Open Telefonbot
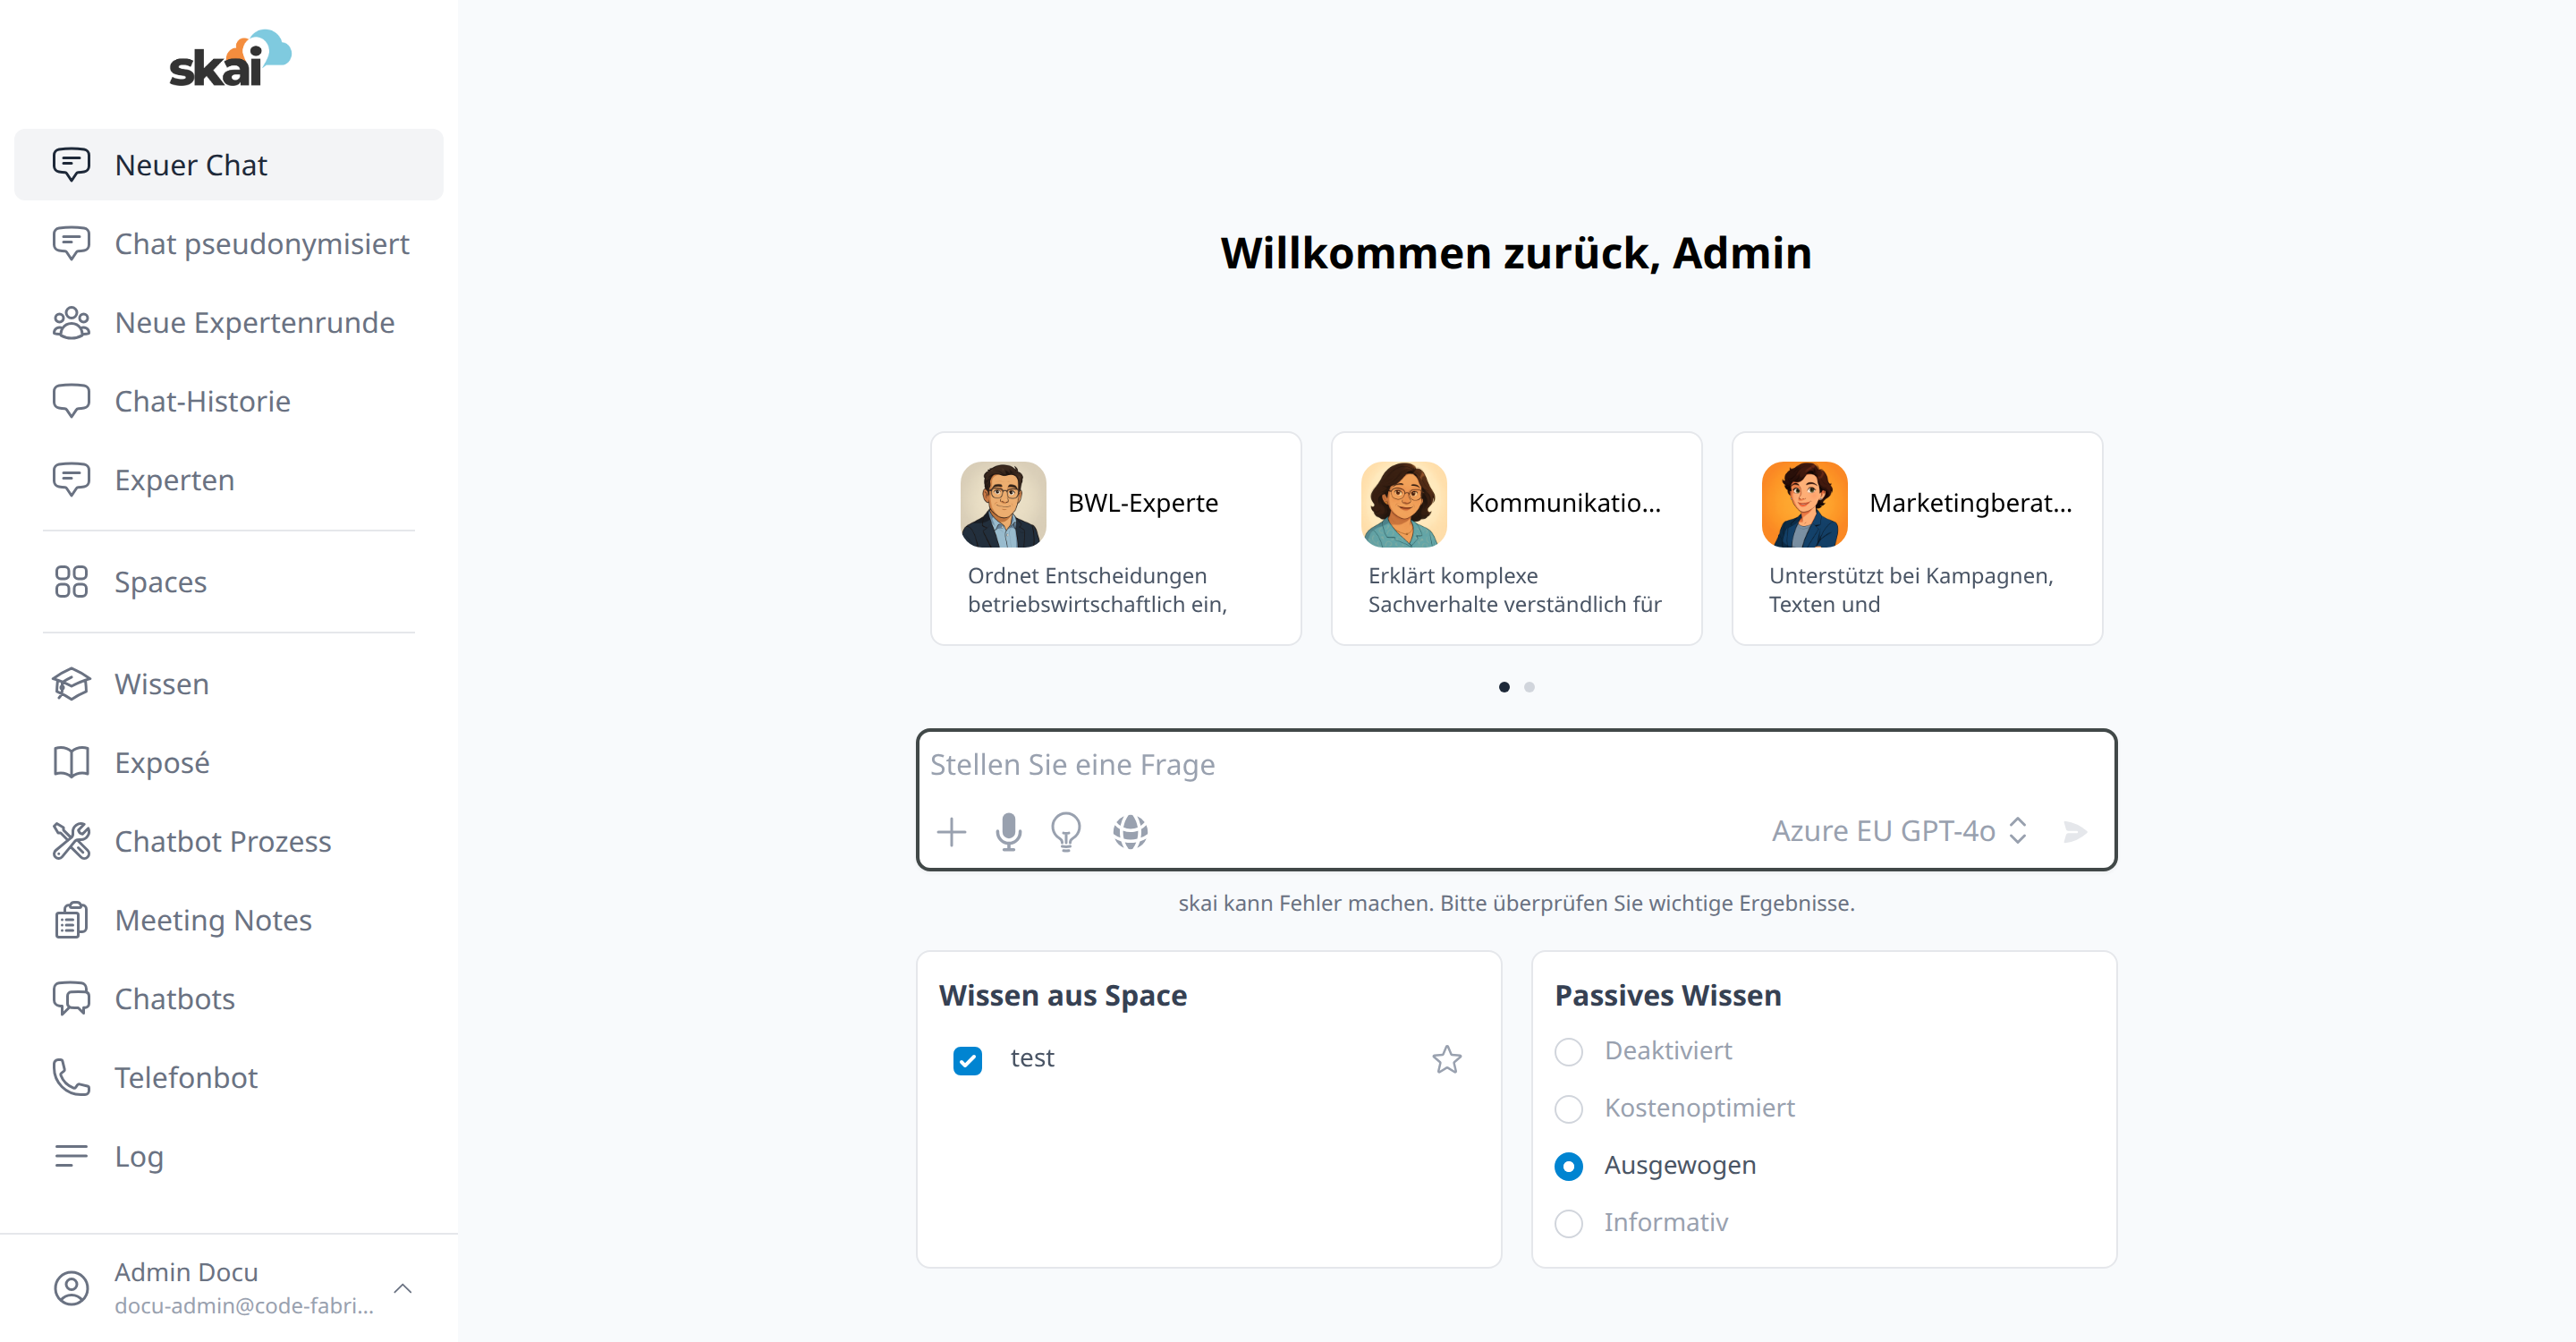 coord(229,1077)
